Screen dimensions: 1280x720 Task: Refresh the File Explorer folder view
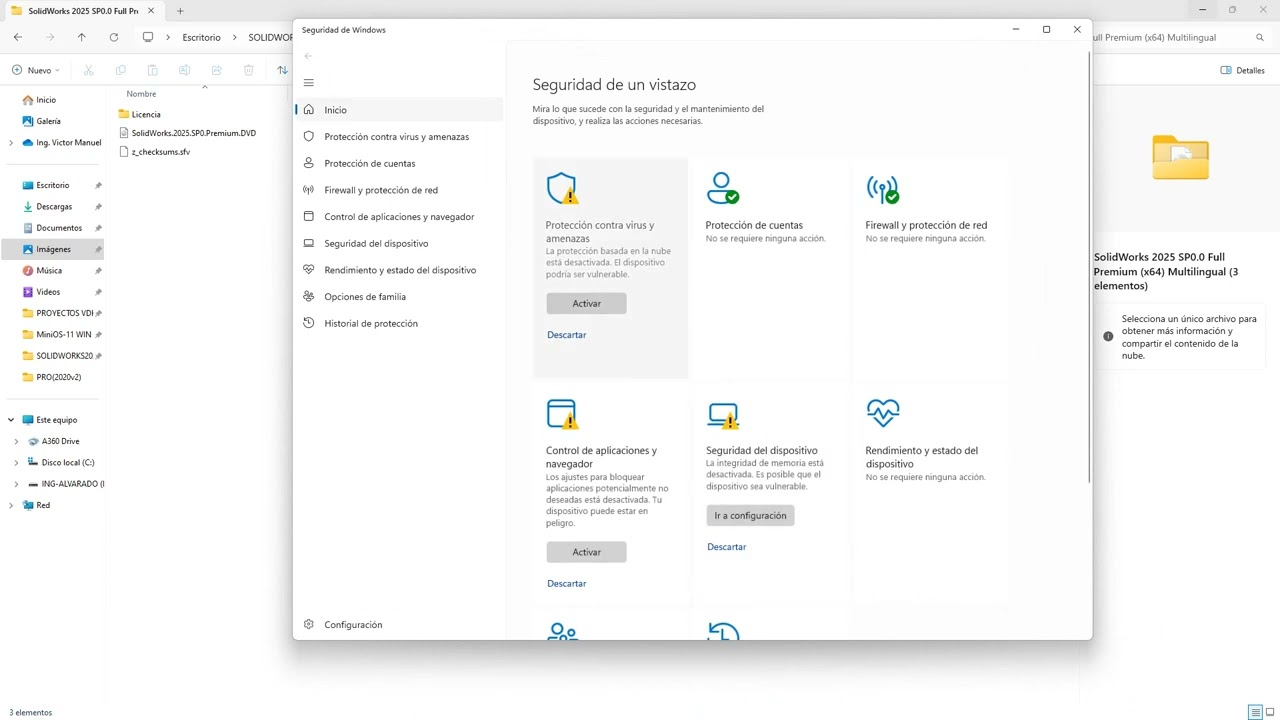[114, 37]
